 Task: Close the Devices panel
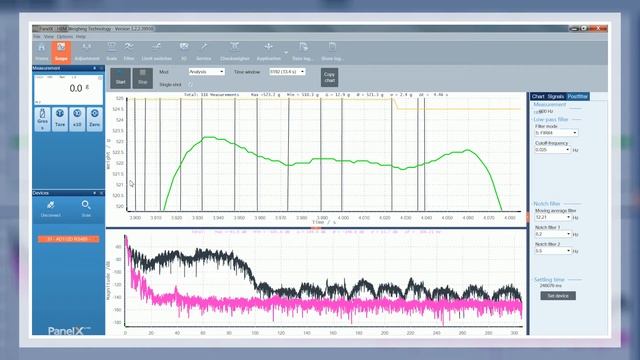pos(101,193)
